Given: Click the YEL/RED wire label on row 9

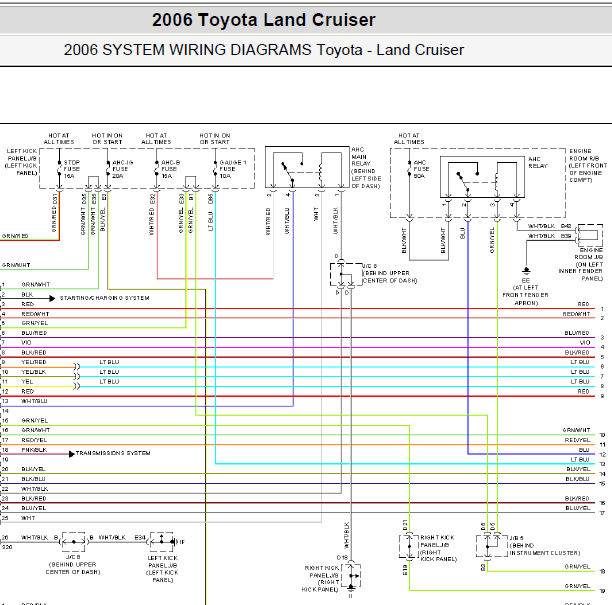Looking at the screenshot, I should pos(34,362).
